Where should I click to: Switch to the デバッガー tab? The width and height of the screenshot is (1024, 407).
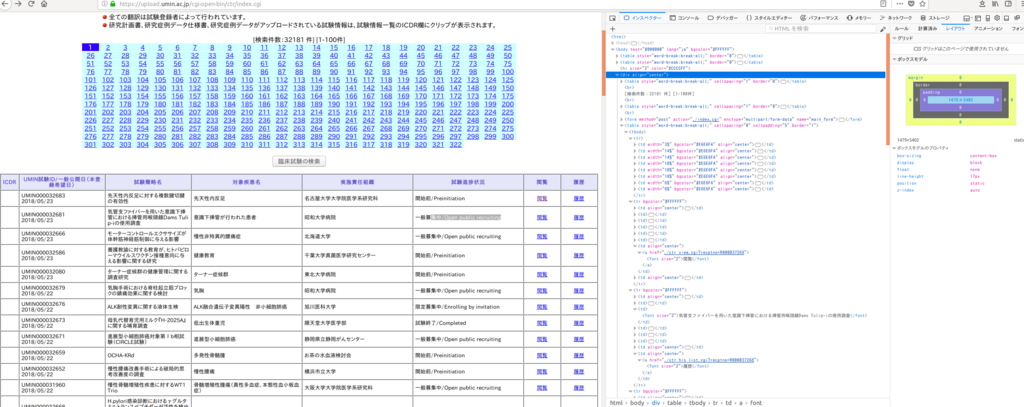tap(723, 18)
